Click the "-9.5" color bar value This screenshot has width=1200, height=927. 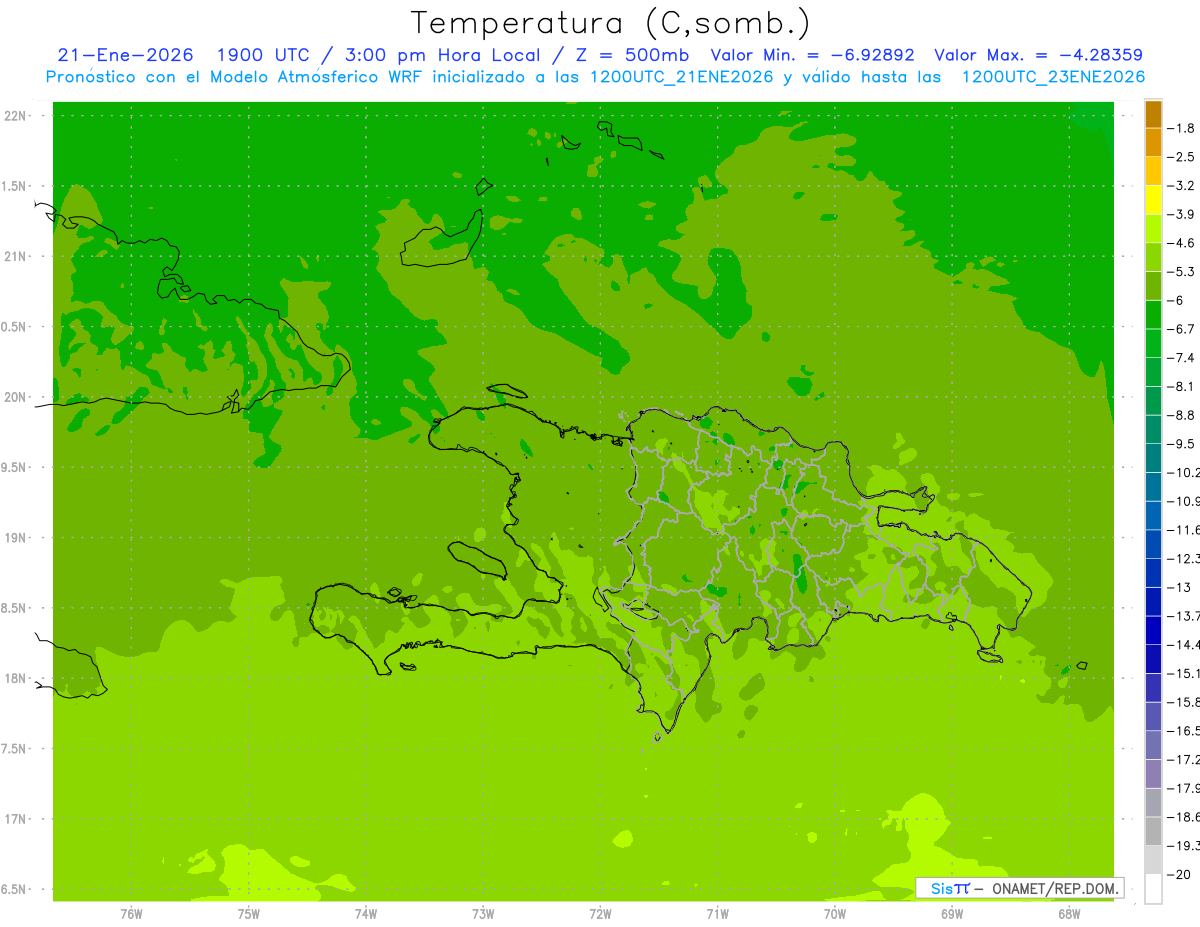[x=1181, y=444]
